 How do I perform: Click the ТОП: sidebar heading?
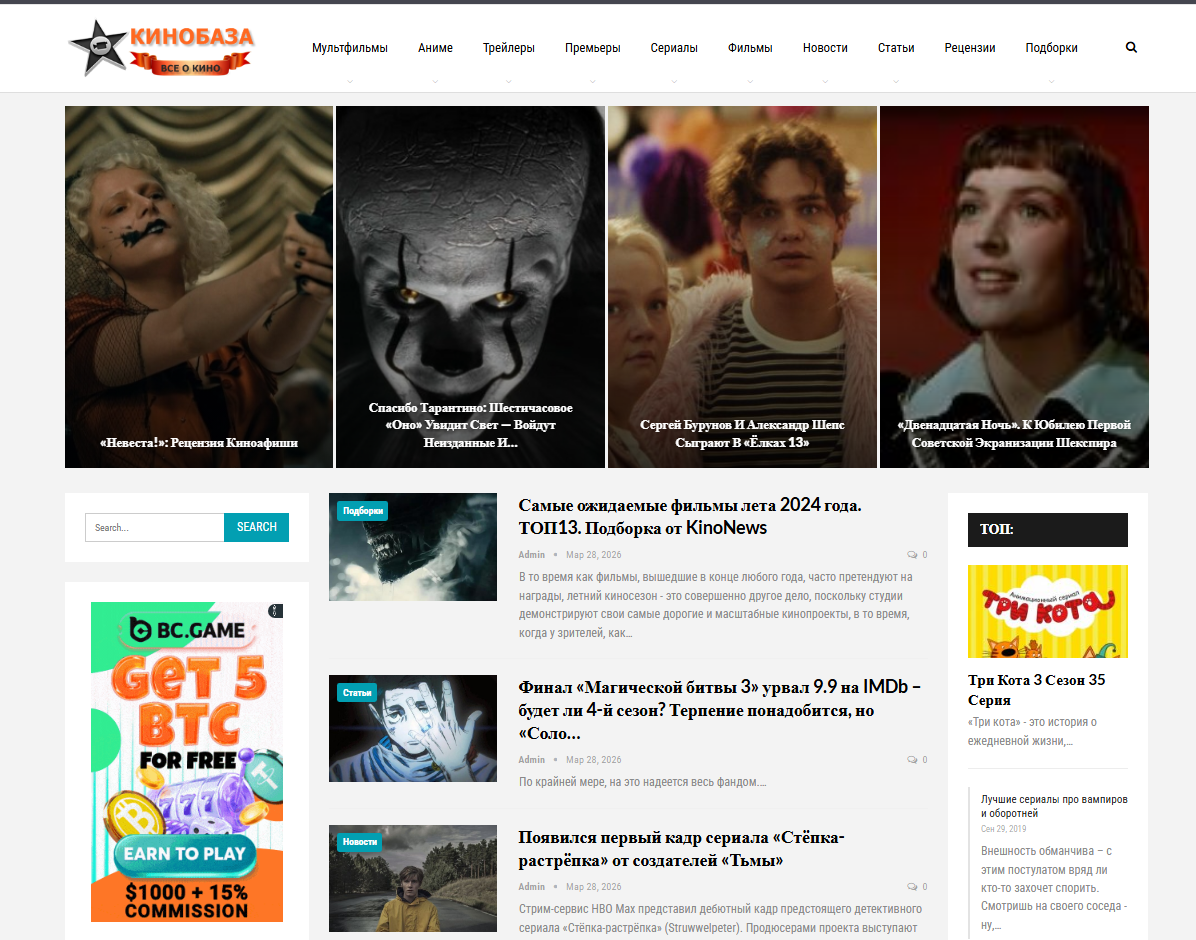point(1047,530)
